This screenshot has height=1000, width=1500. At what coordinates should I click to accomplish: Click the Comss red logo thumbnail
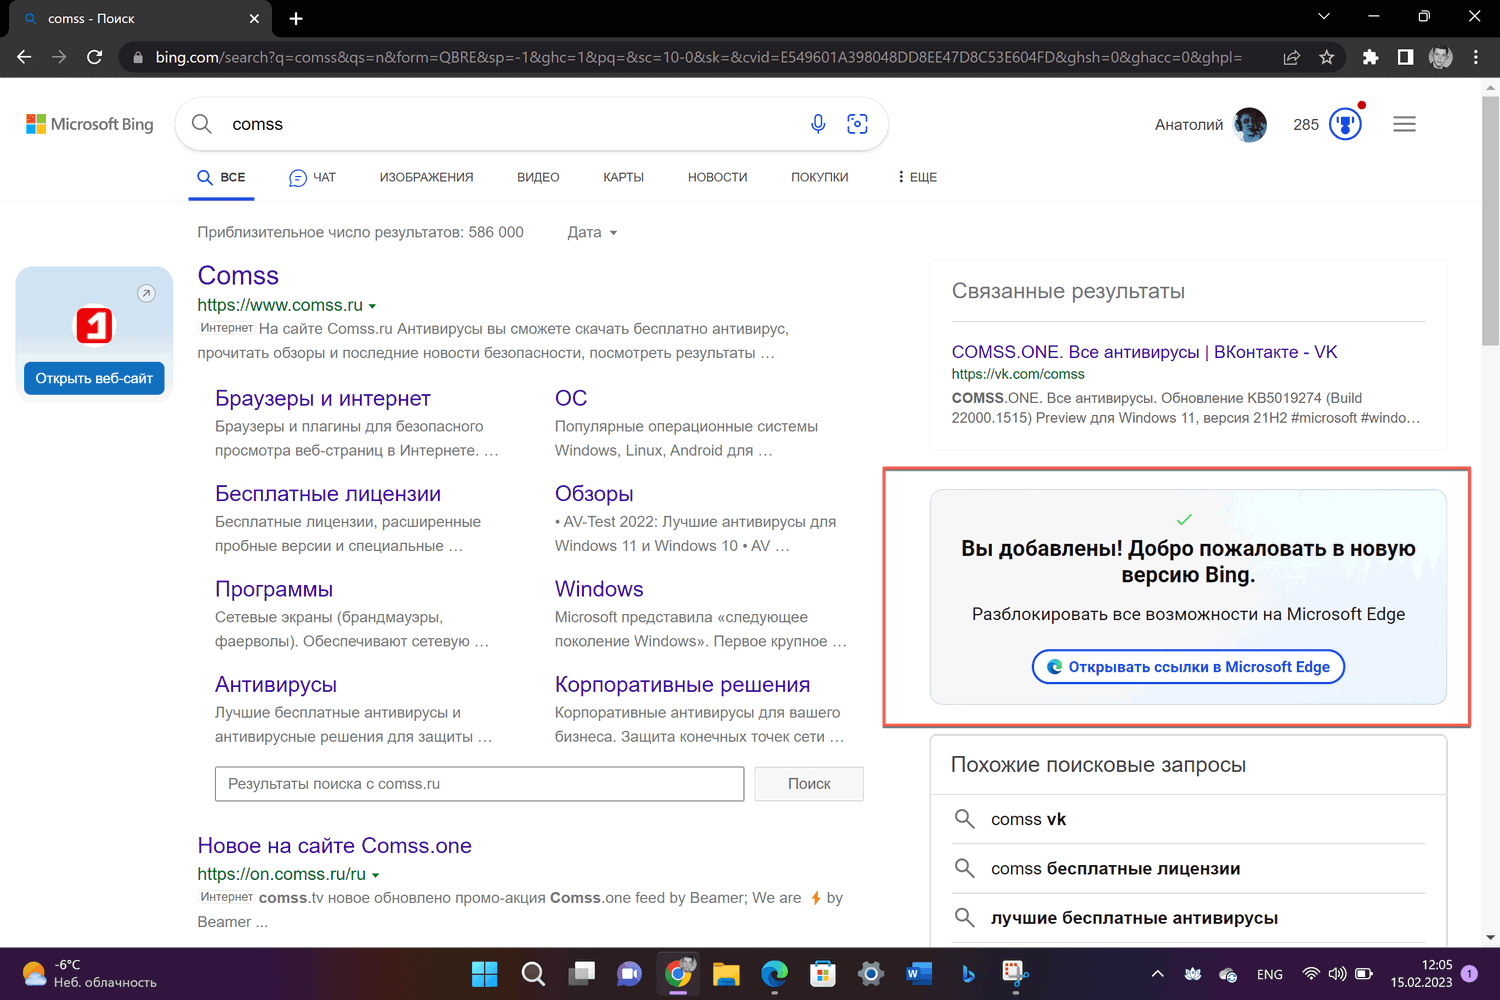click(95, 325)
